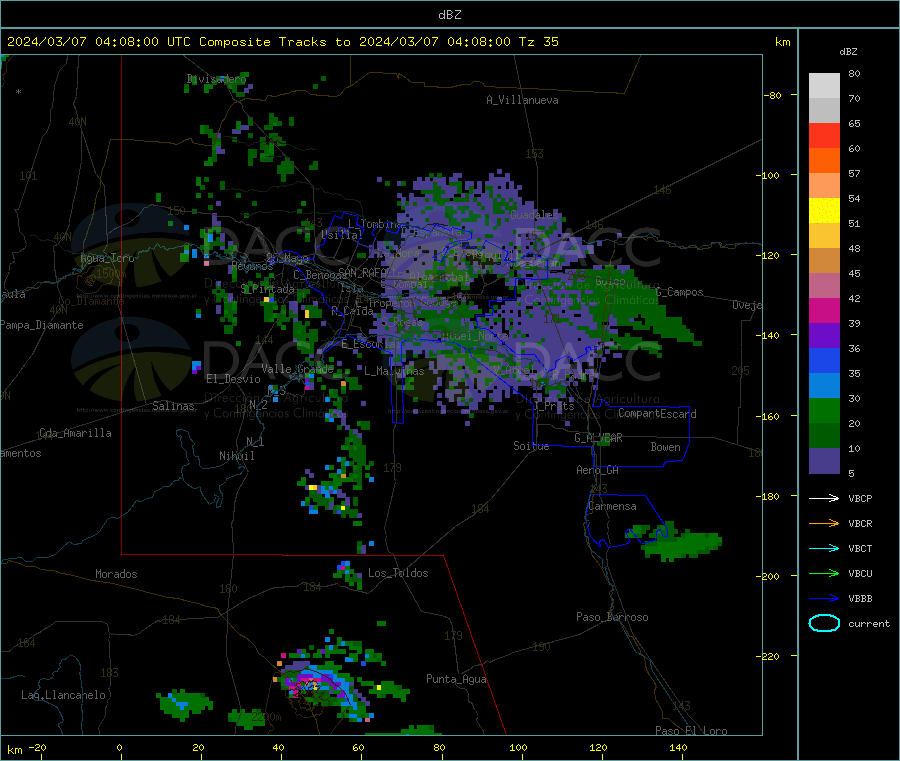The height and width of the screenshot is (761, 900).
Task: Click the Pampa_Diamante map label
Action: [42, 325]
